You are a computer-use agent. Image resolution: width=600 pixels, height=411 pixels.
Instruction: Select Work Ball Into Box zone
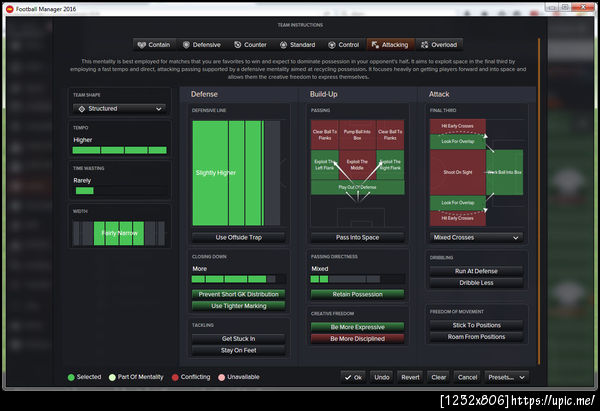[x=505, y=173]
